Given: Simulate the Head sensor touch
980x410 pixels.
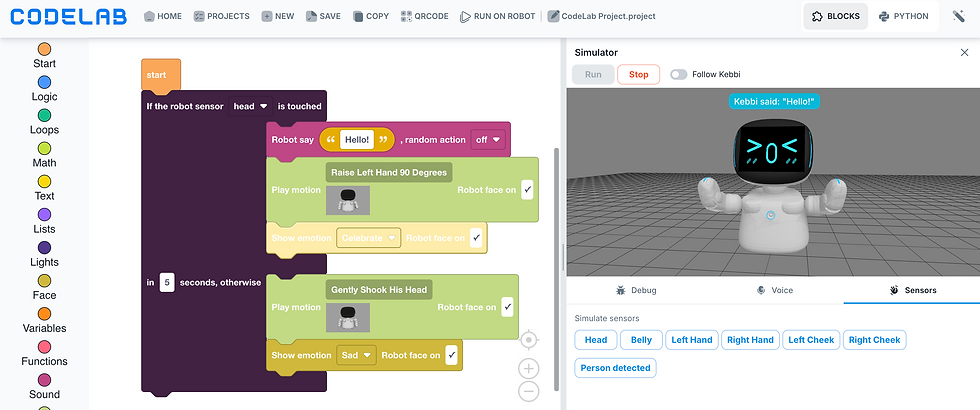Looking at the screenshot, I should 596,340.
